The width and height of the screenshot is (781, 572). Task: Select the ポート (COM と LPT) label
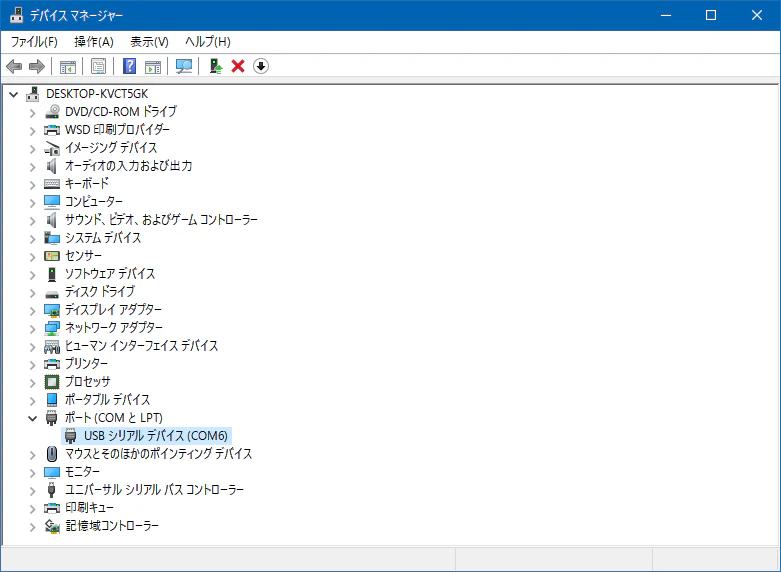[114, 418]
